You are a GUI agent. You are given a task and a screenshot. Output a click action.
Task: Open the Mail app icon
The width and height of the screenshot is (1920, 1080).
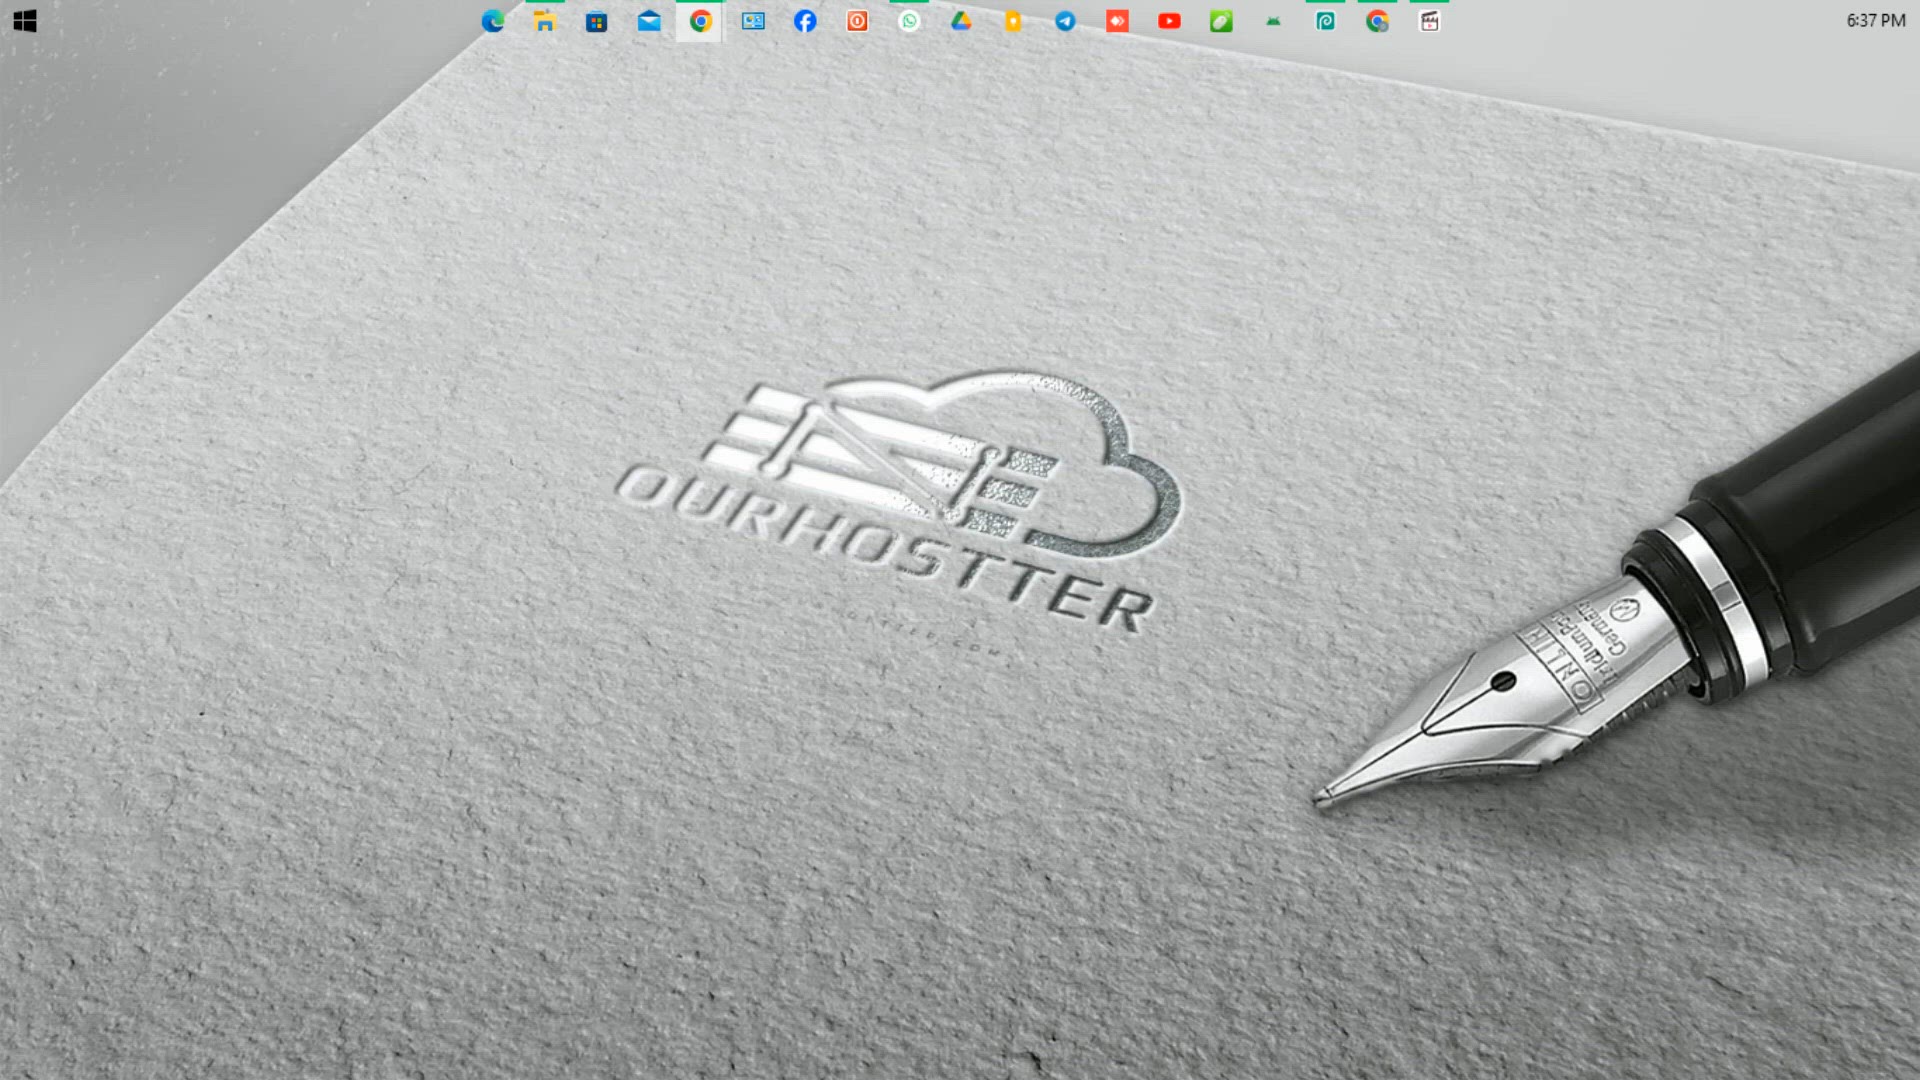(x=649, y=21)
